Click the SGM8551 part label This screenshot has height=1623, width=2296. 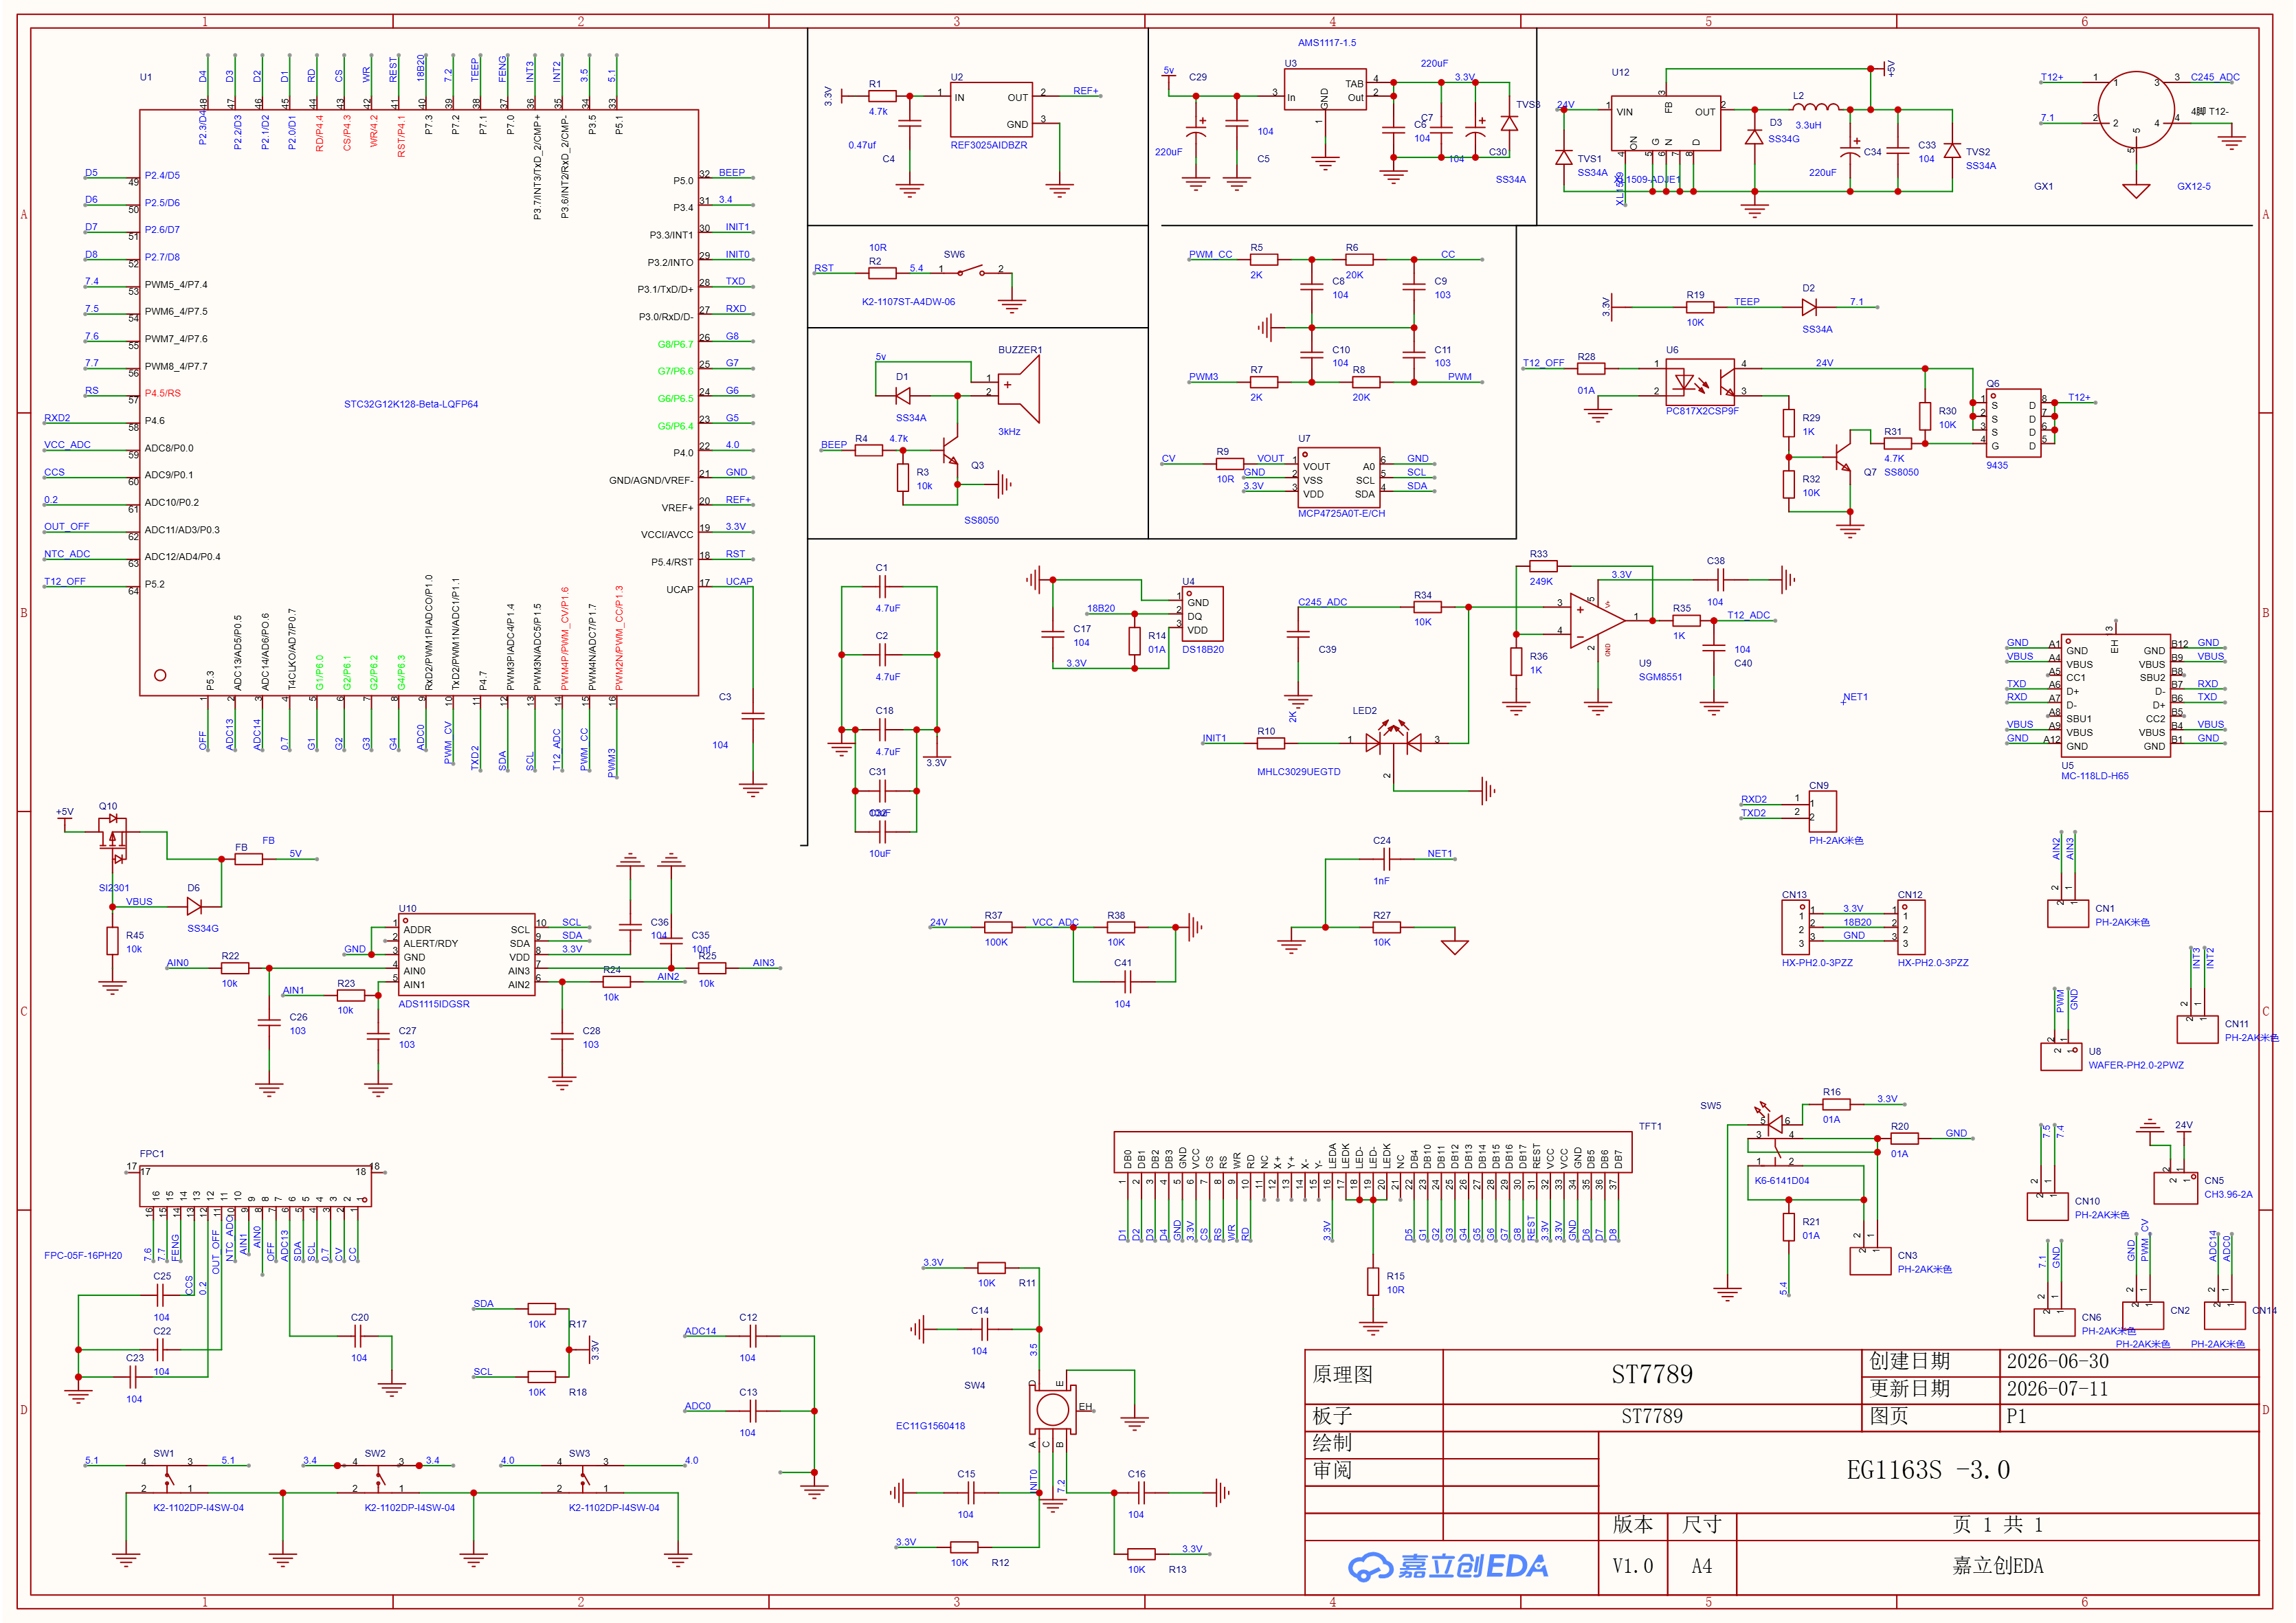click(1660, 677)
